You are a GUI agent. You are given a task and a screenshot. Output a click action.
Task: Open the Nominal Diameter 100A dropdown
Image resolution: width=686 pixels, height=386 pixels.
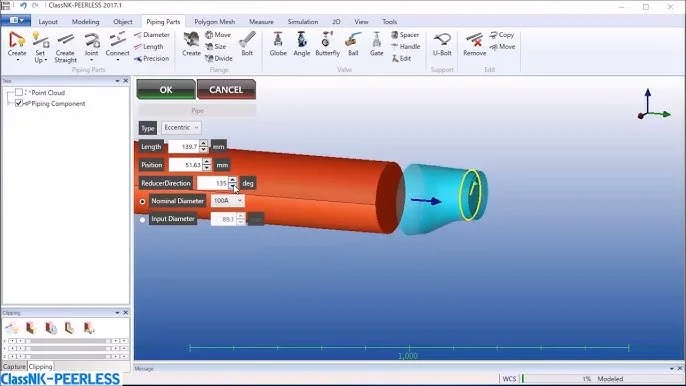(228, 200)
